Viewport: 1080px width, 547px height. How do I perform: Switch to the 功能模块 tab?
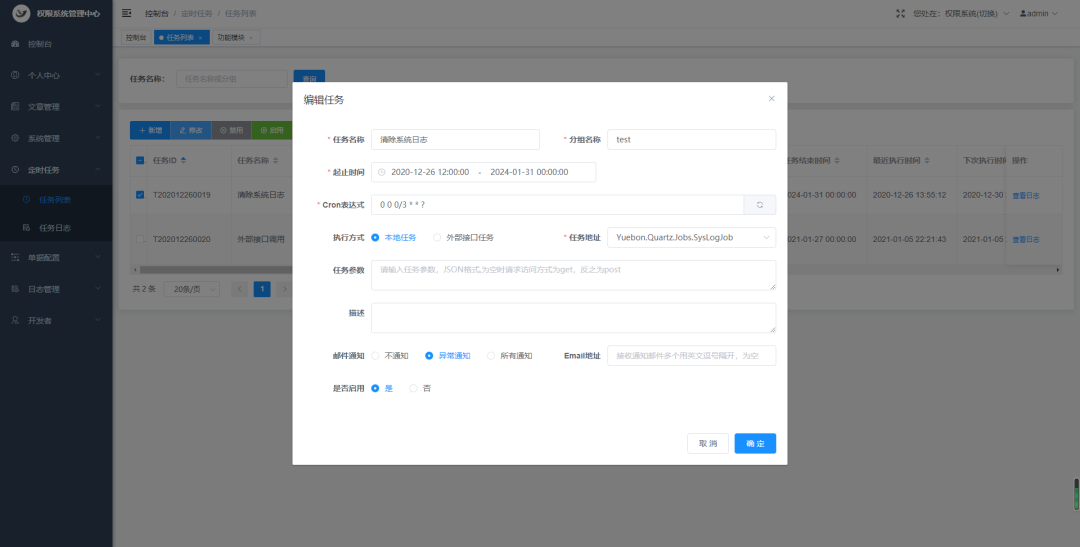pos(235,38)
